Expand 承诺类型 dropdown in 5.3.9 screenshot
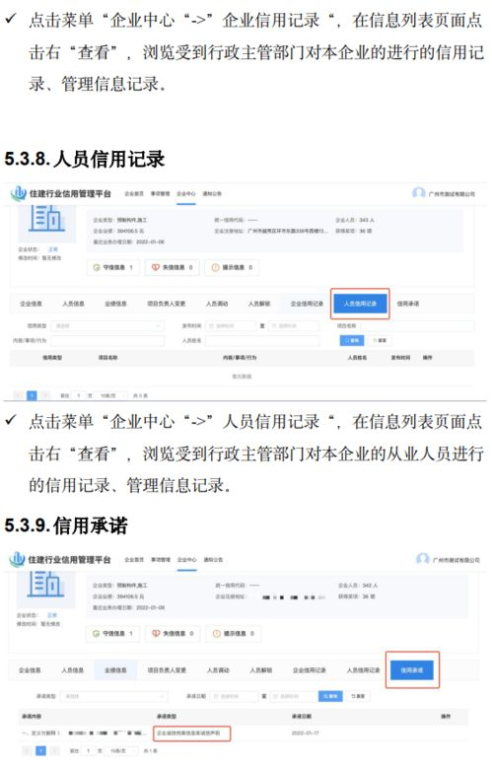Screen dimensions: 492x768 point(114,696)
